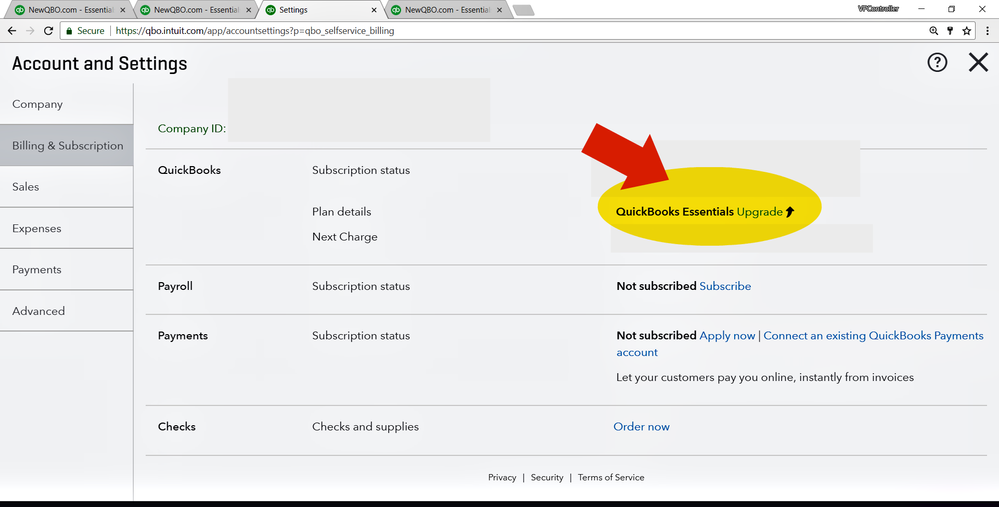Image resolution: width=999 pixels, height=507 pixels.
Task: Open the Terms of Service link
Action: click(611, 477)
